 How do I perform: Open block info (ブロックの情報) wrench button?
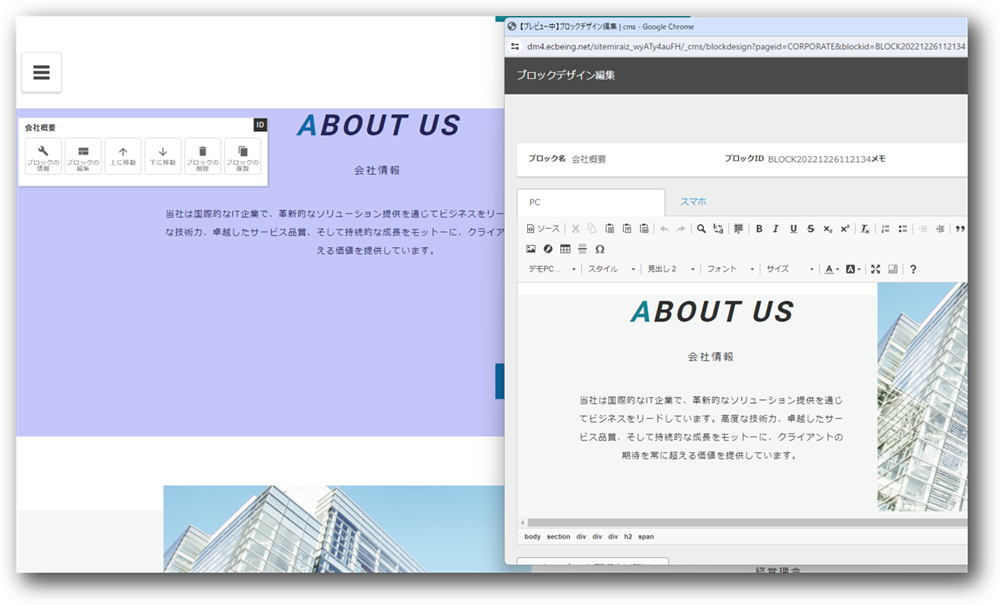43,156
